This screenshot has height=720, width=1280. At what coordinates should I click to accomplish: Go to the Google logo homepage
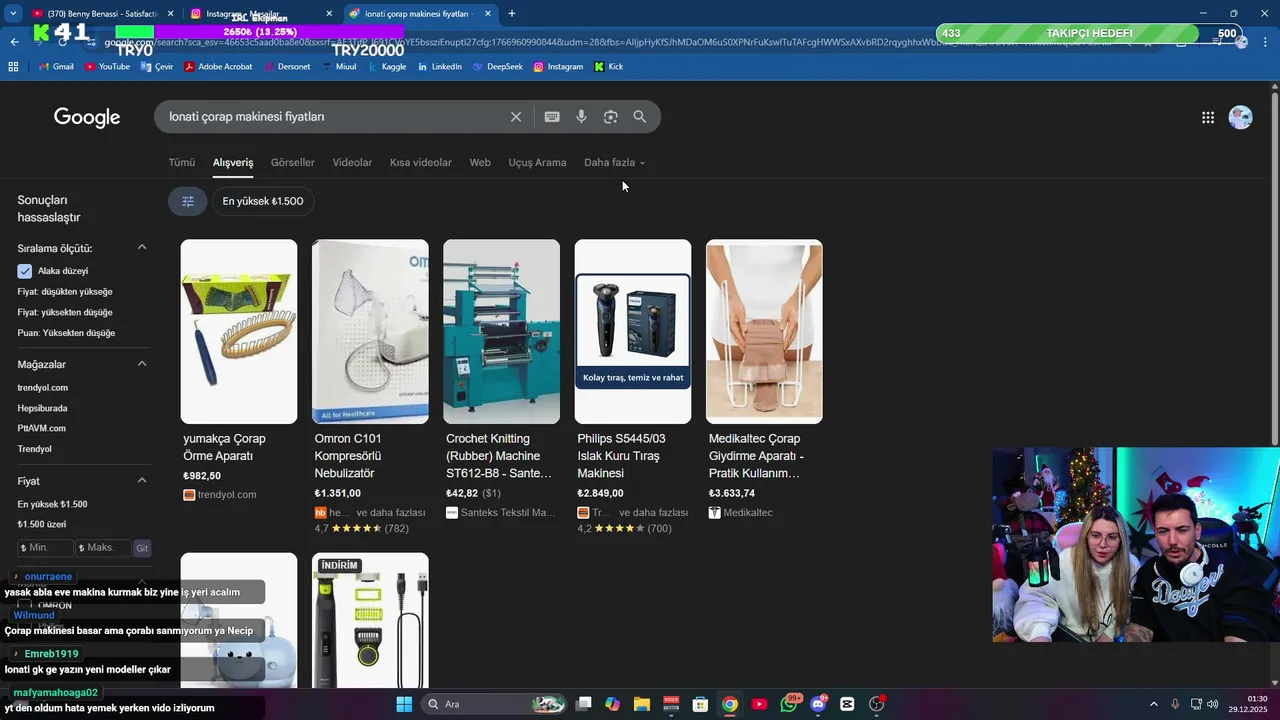tap(87, 117)
